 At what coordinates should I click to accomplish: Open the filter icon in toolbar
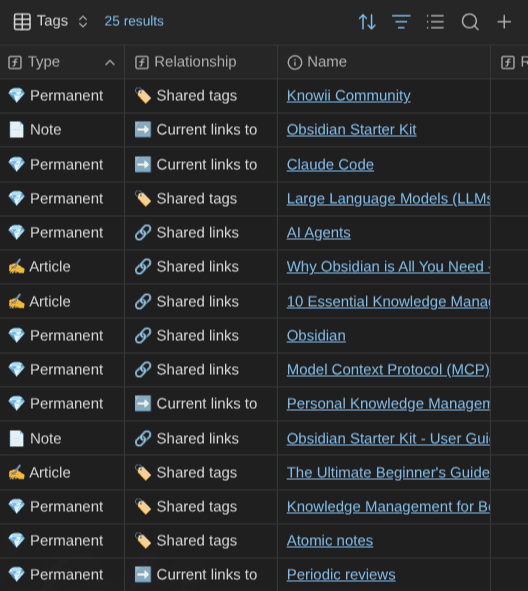click(x=401, y=22)
